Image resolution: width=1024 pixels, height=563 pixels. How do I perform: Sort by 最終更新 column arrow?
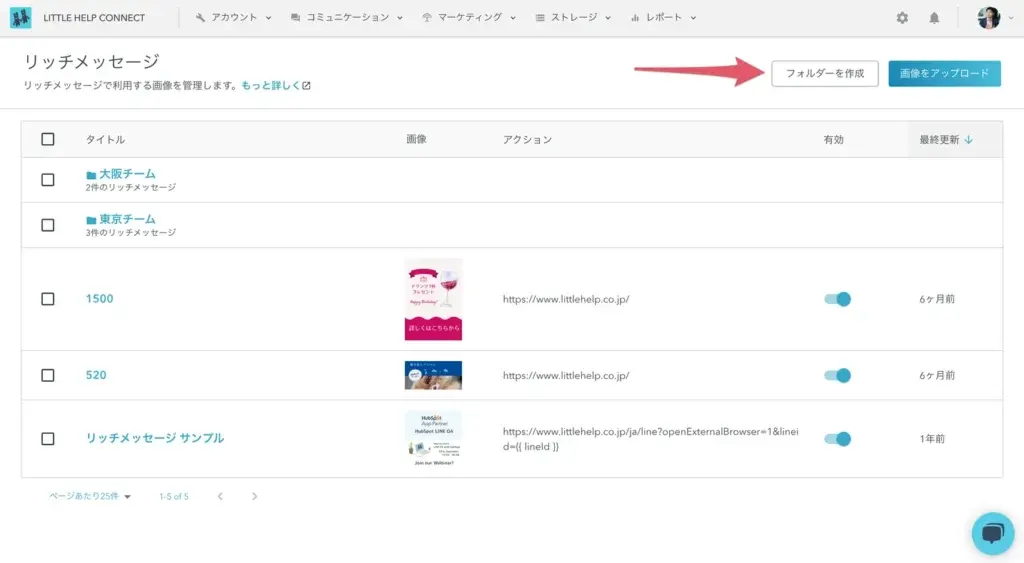pyautogui.click(x=968, y=140)
